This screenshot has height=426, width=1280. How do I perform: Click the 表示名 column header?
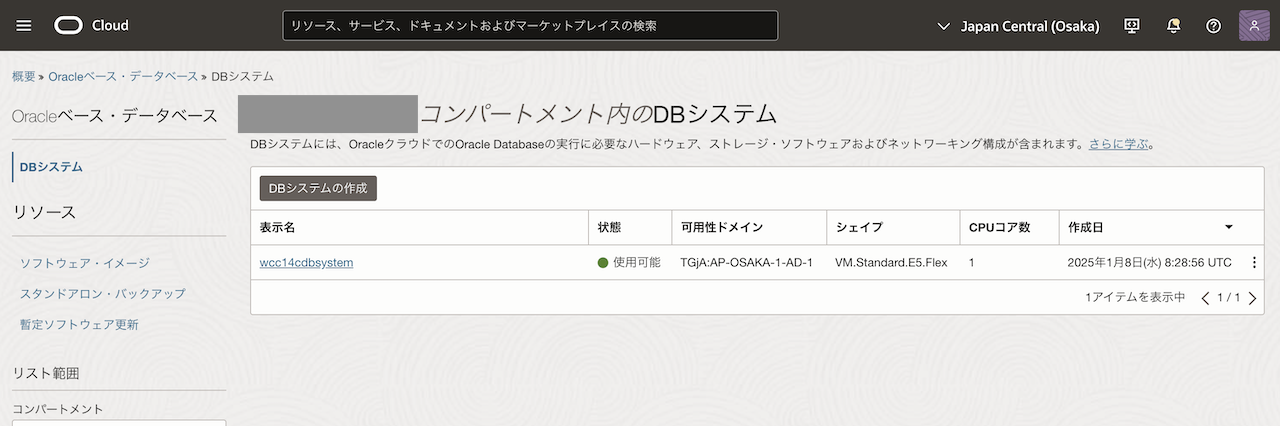coord(277,228)
